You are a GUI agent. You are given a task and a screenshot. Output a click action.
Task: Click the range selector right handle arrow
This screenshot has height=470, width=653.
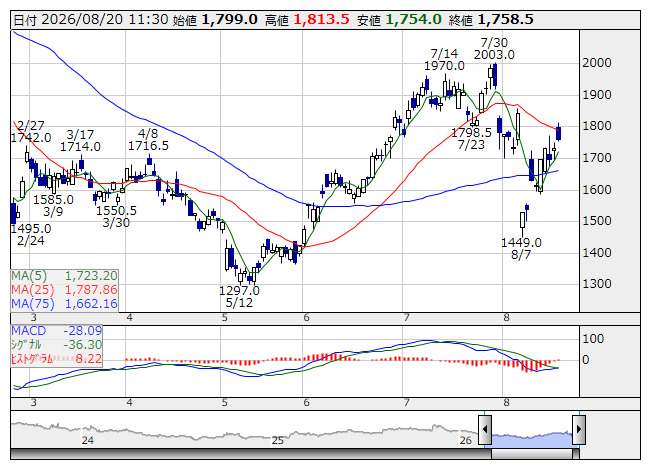pyautogui.click(x=579, y=429)
